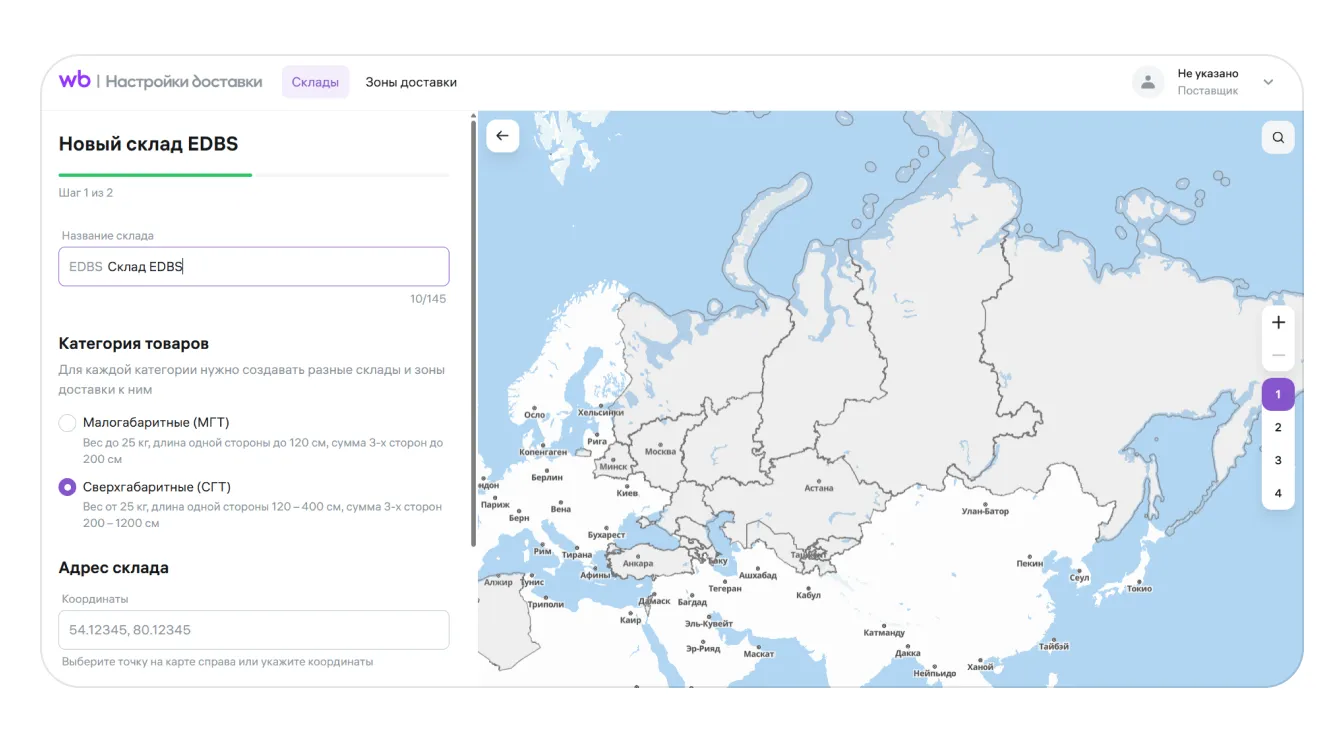Select map layer 1 button

pos(1278,395)
